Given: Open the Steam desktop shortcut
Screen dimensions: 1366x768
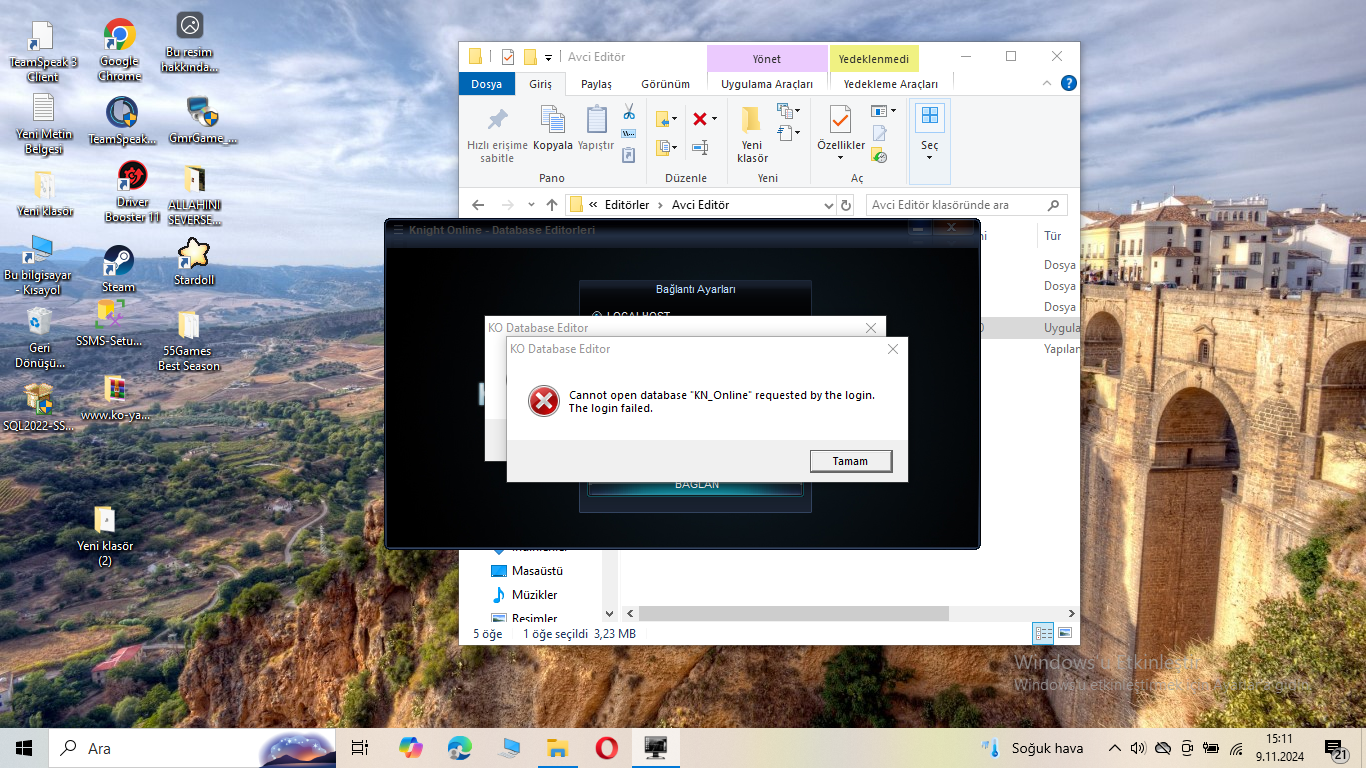Looking at the screenshot, I should pos(118,268).
